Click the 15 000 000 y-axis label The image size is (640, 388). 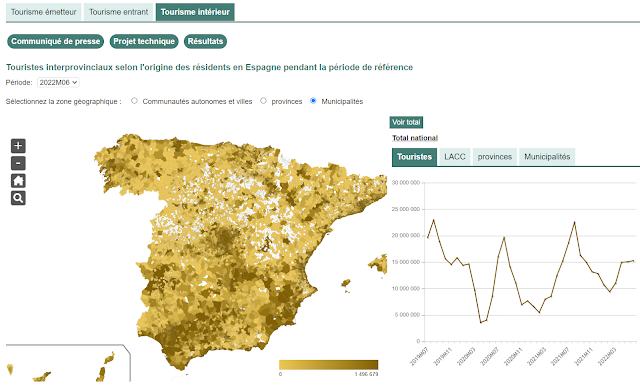pyautogui.click(x=406, y=262)
